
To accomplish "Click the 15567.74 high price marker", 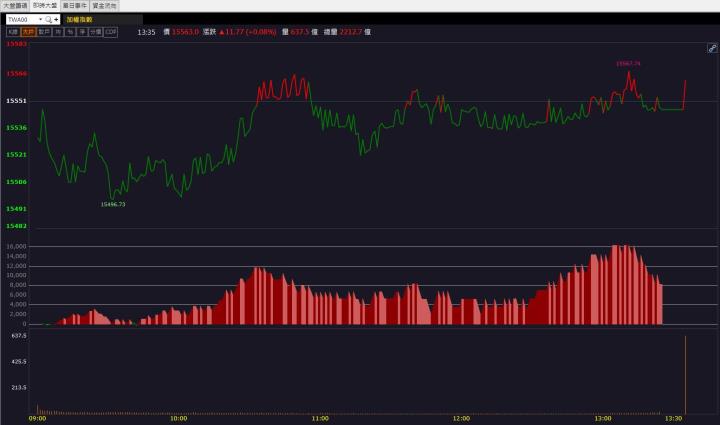I will (628, 63).
